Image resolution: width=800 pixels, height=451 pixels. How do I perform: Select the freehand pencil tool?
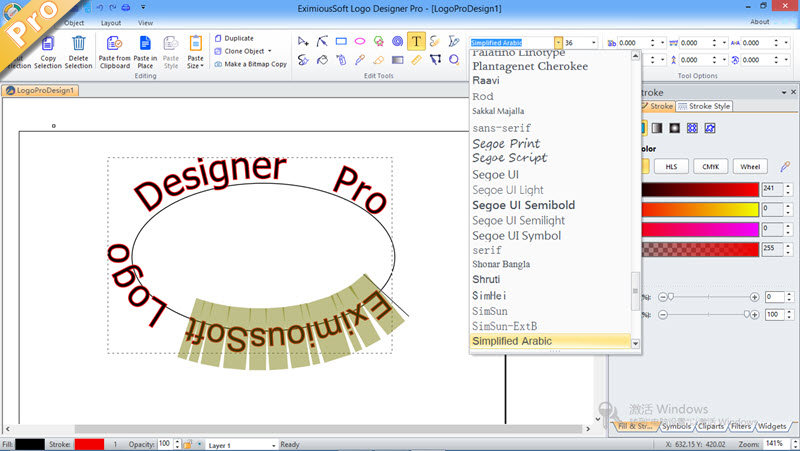click(x=435, y=41)
